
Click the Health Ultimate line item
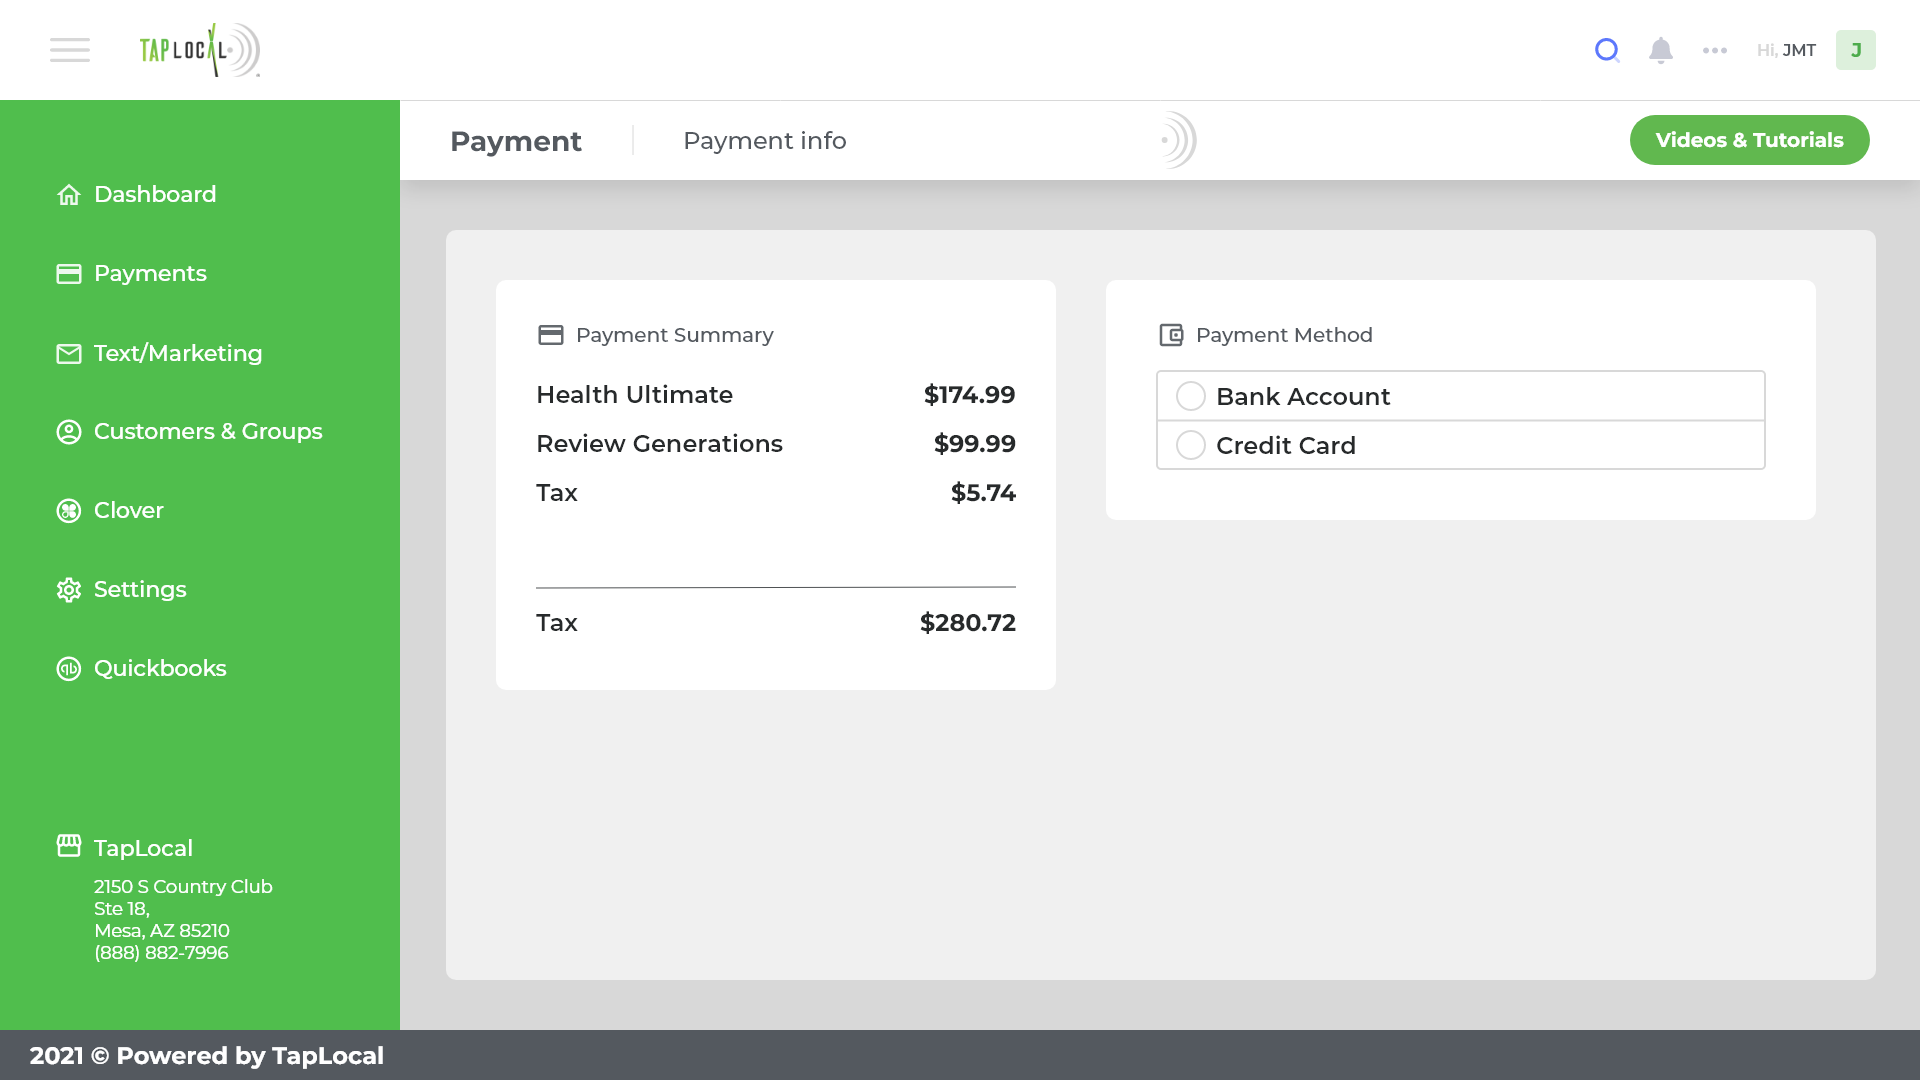(x=635, y=395)
